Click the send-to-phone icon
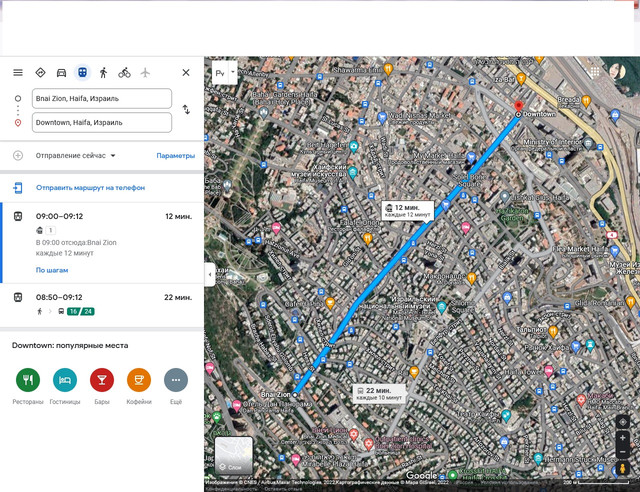 tap(18, 188)
